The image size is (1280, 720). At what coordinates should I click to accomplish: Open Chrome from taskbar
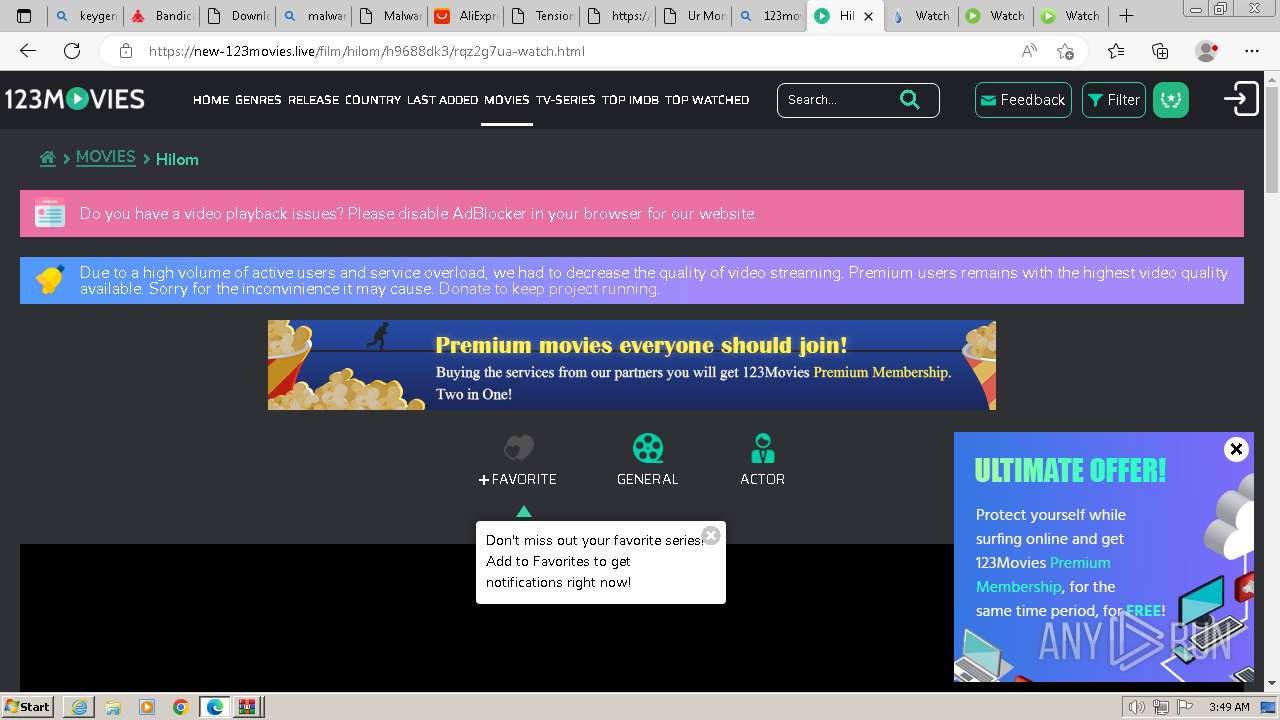[180, 707]
